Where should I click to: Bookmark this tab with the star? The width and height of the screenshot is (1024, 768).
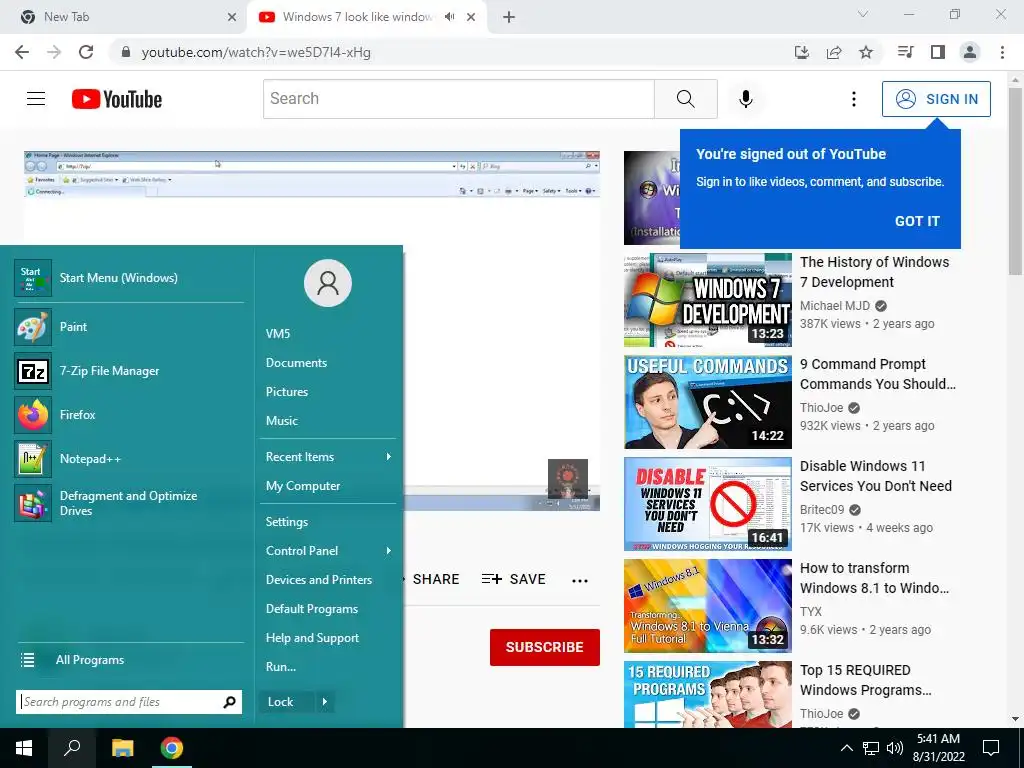pyautogui.click(x=866, y=52)
